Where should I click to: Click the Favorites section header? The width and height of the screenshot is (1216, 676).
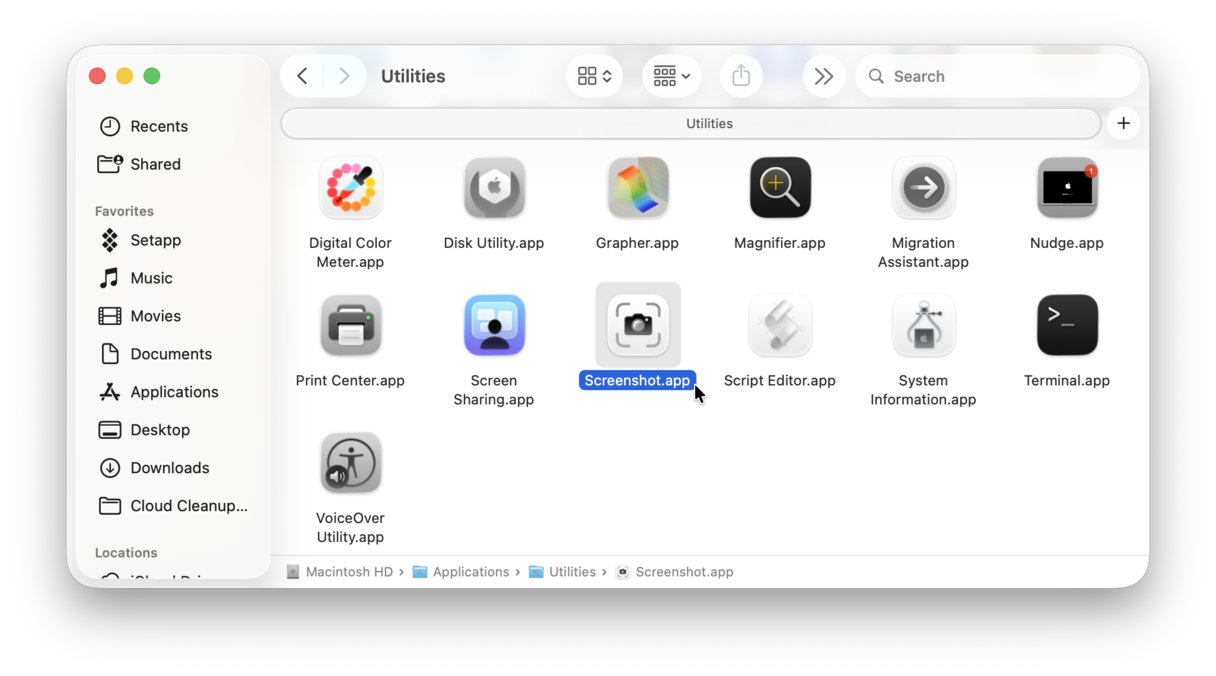(124, 211)
